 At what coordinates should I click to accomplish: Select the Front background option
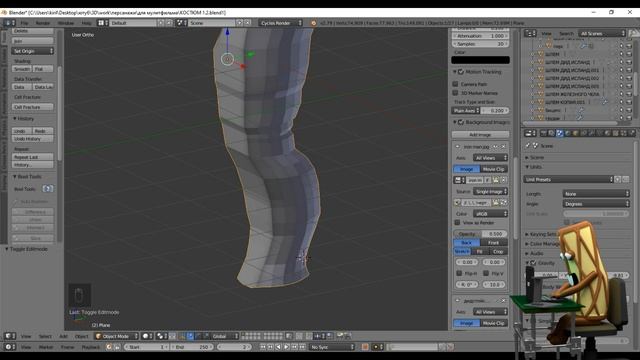pyautogui.click(x=493, y=242)
